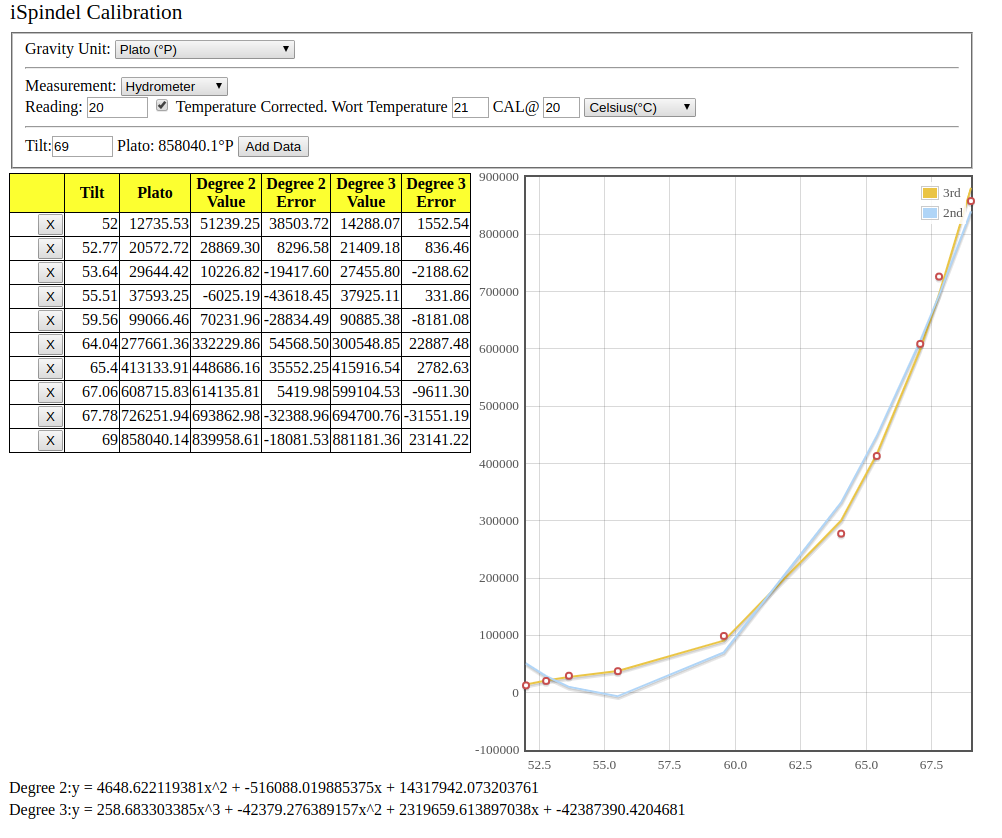Open the Celsius temperature unit dropdown
This screenshot has width=1002, height=838.
(x=639, y=107)
